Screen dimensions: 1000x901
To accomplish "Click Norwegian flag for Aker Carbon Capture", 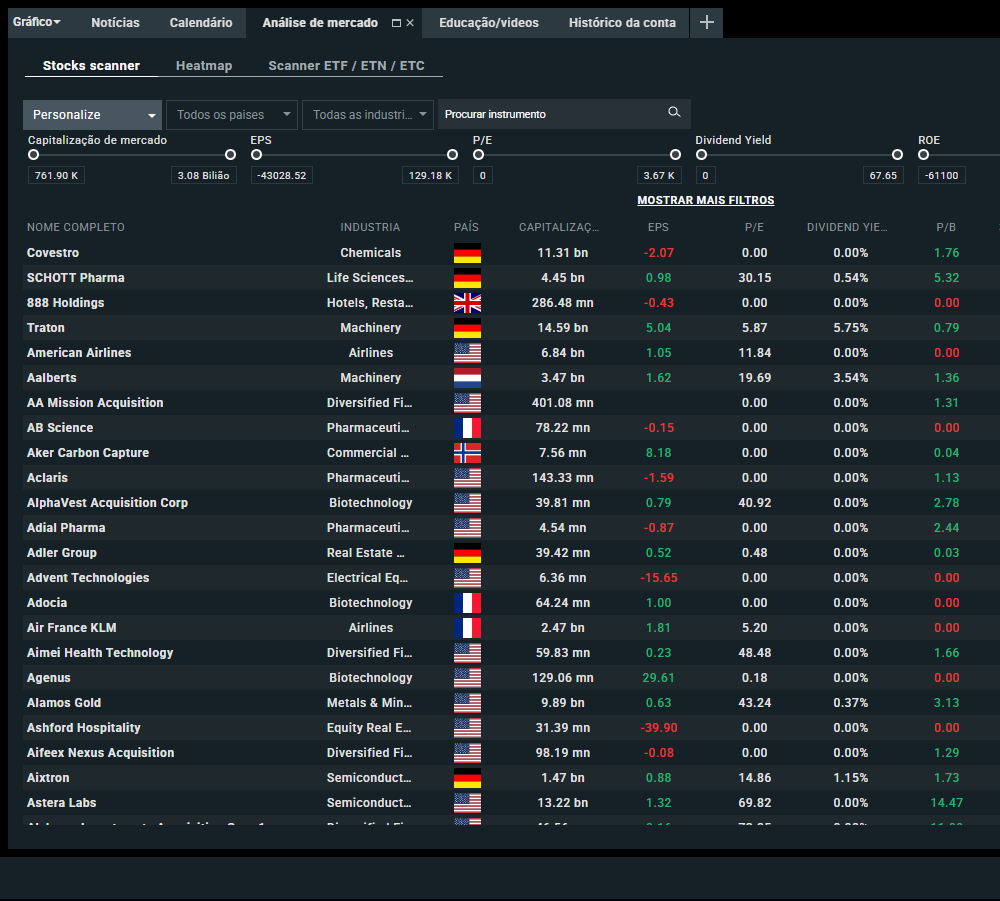I will click(x=467, y=453).
